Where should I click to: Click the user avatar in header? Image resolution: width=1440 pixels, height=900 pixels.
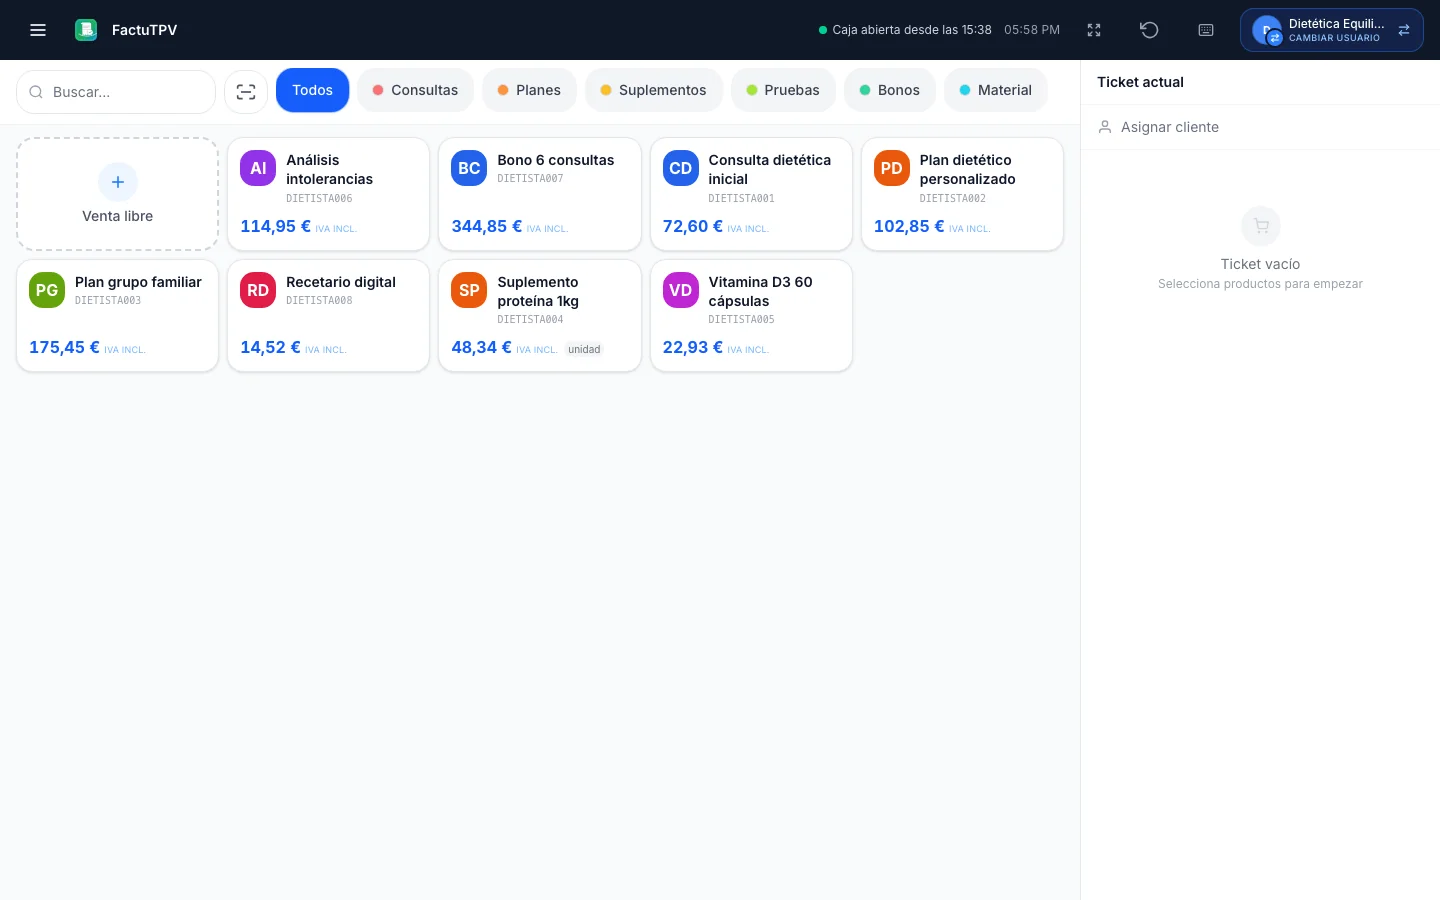(1267, 30)
